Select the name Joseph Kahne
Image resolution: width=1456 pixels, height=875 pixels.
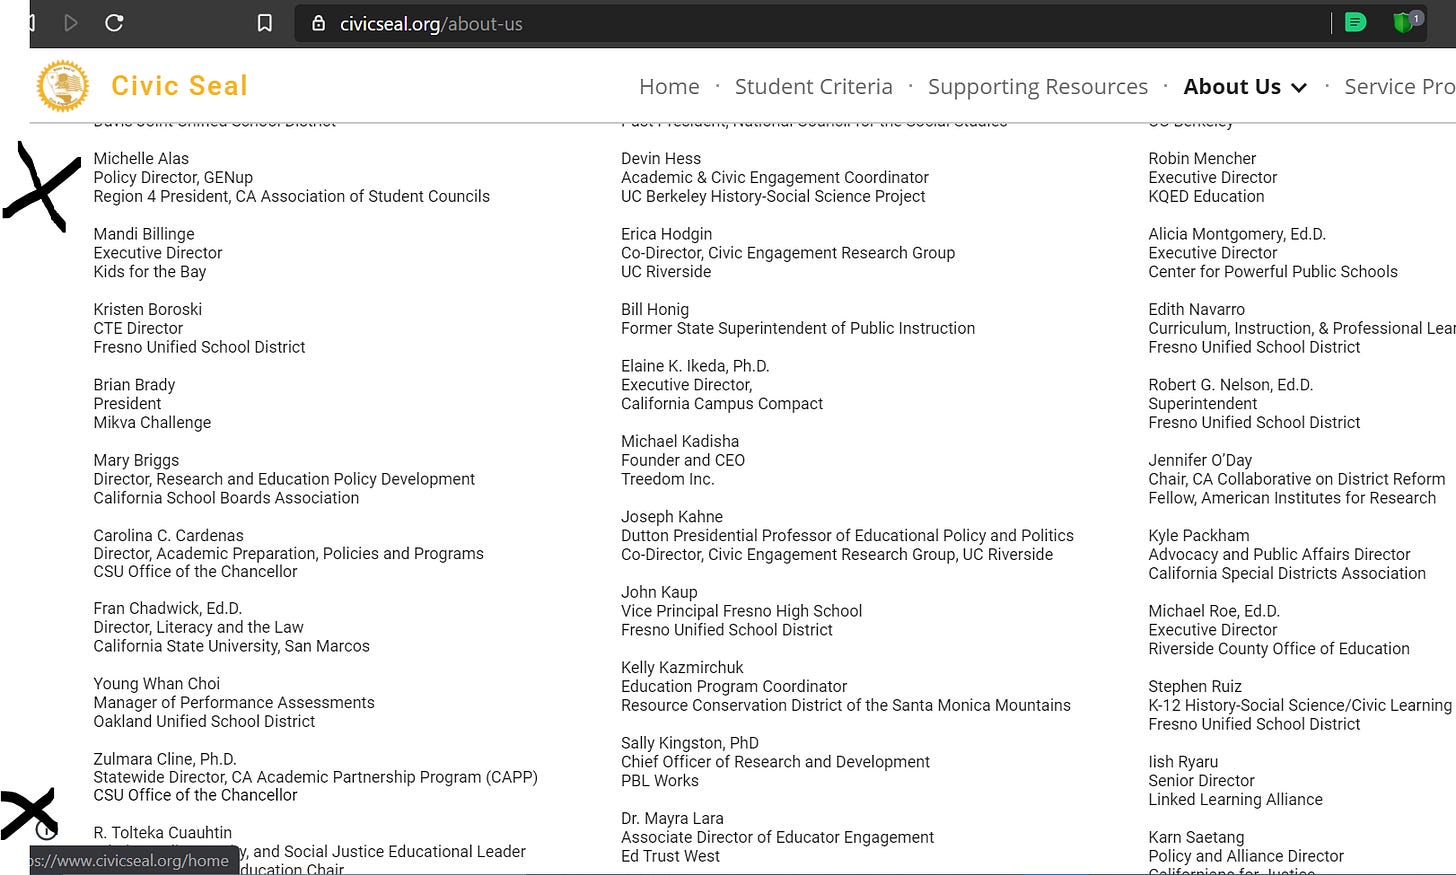(672, 517)
